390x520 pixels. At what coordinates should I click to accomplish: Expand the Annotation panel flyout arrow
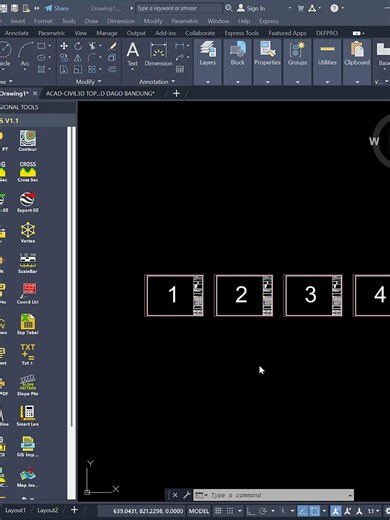pos(173,81)
